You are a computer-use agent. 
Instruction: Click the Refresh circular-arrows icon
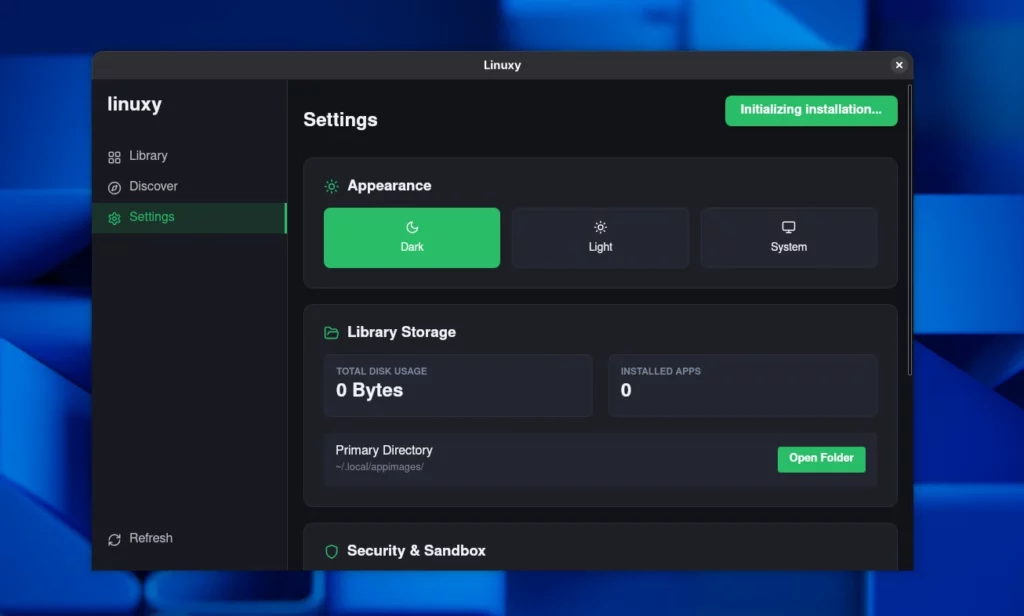point(115,538)
